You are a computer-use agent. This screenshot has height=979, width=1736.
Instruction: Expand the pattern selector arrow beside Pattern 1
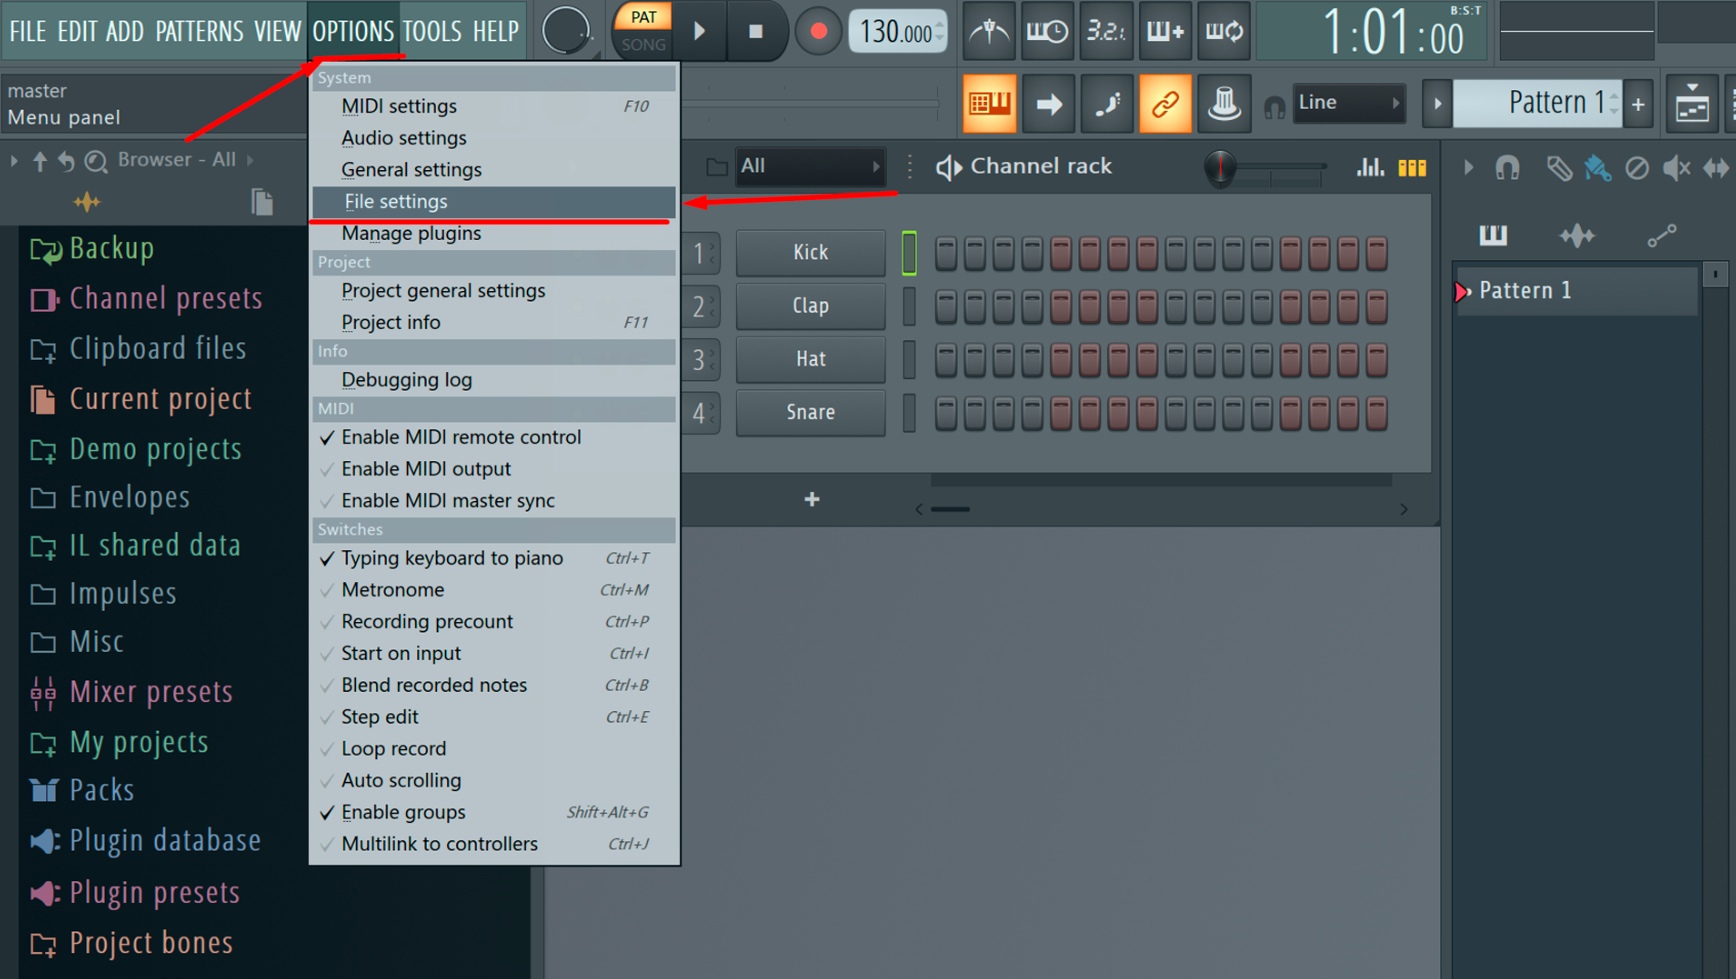coord(1437,103)
